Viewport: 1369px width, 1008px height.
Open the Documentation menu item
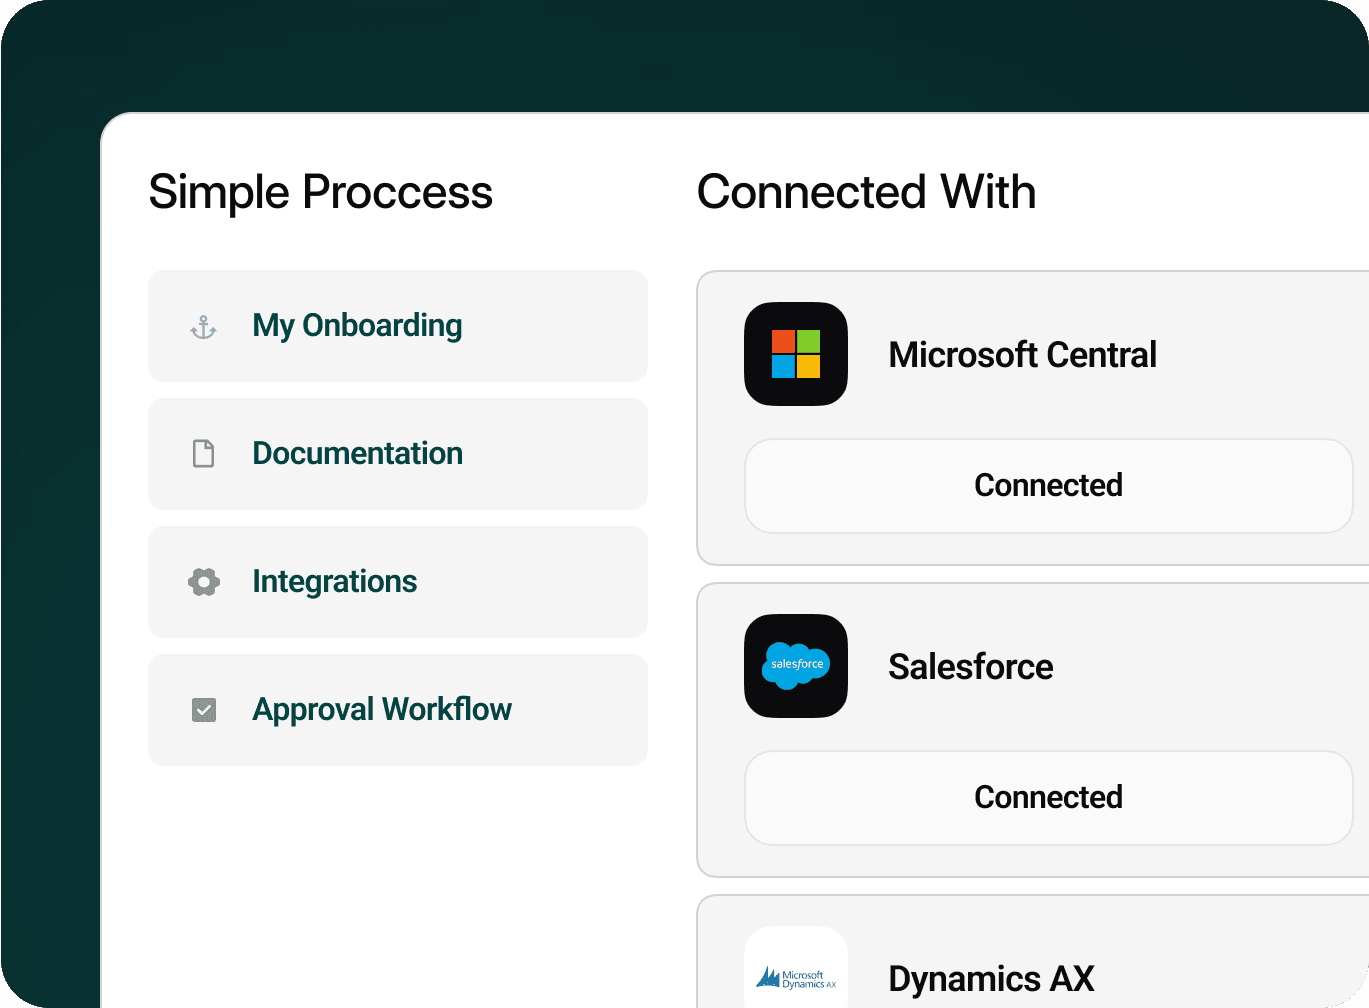pyautogui.click(x=398, y=454)
